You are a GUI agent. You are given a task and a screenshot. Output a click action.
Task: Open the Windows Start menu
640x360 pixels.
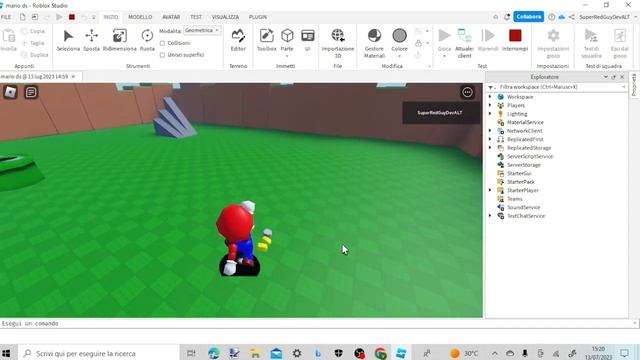click(x=6, y=353)
